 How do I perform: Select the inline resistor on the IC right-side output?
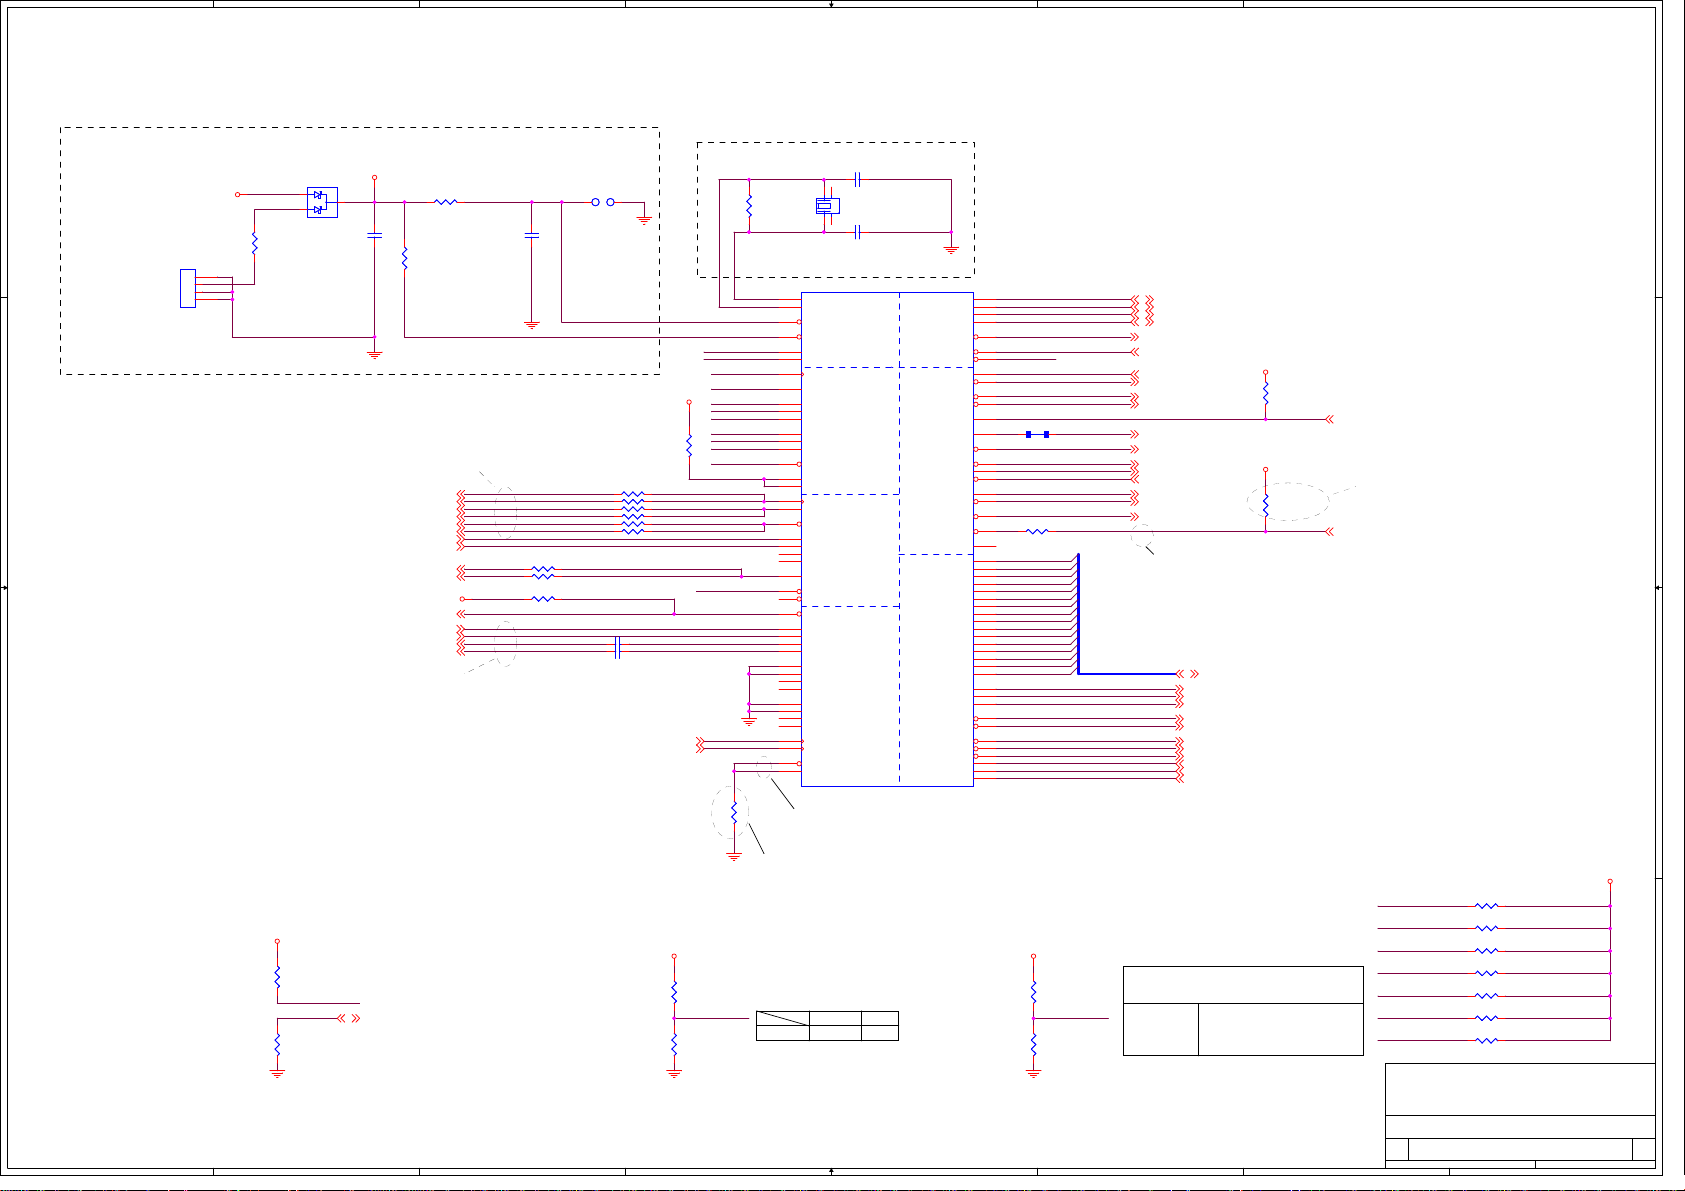(1037, 531)
